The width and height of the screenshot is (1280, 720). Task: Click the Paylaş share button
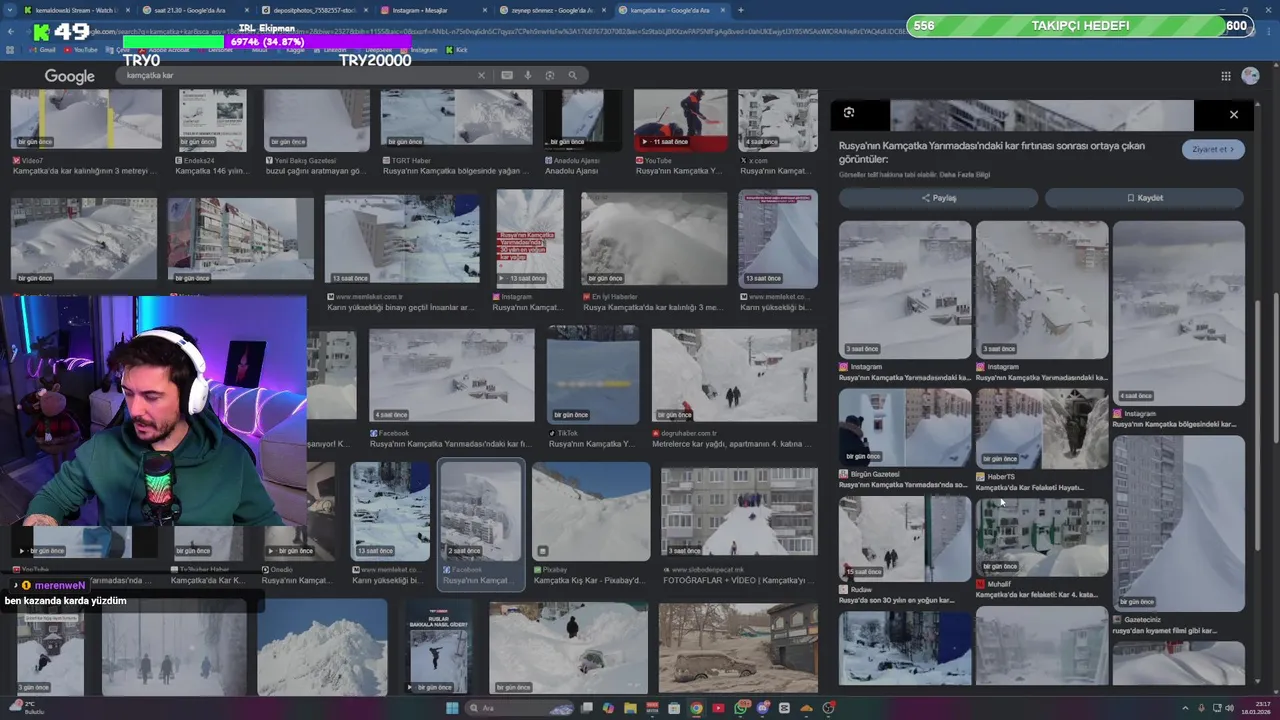click(x=938, y=198)
